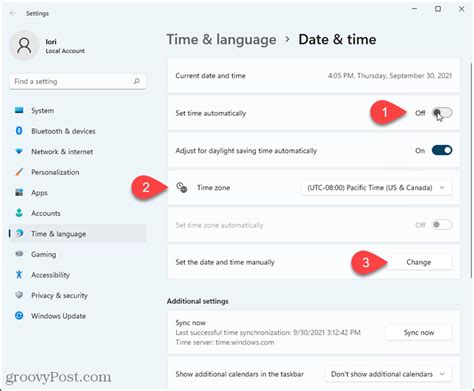Image resolution: width=474 pixels, height=391 pixels.
Task: Click the Time & language globe icon
Action: pos(20,233)
